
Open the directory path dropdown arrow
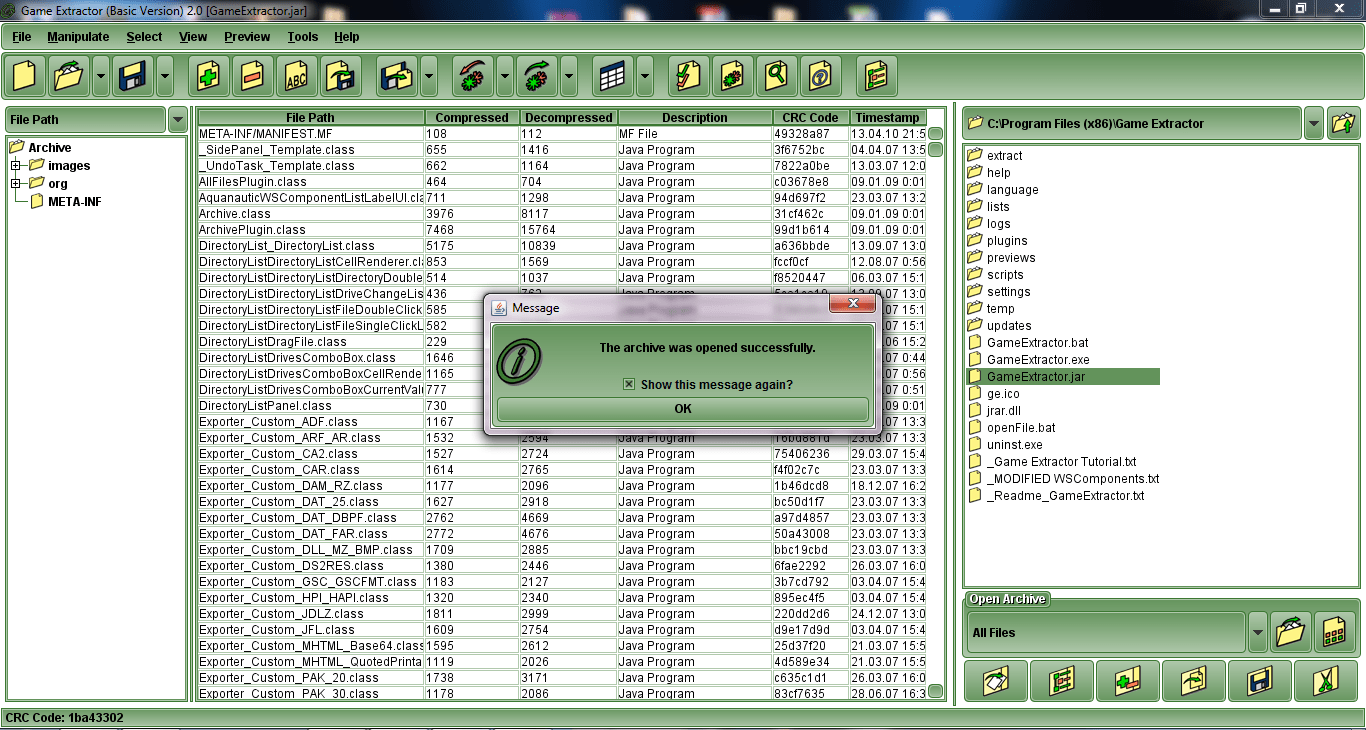[x=1314, y=124]
